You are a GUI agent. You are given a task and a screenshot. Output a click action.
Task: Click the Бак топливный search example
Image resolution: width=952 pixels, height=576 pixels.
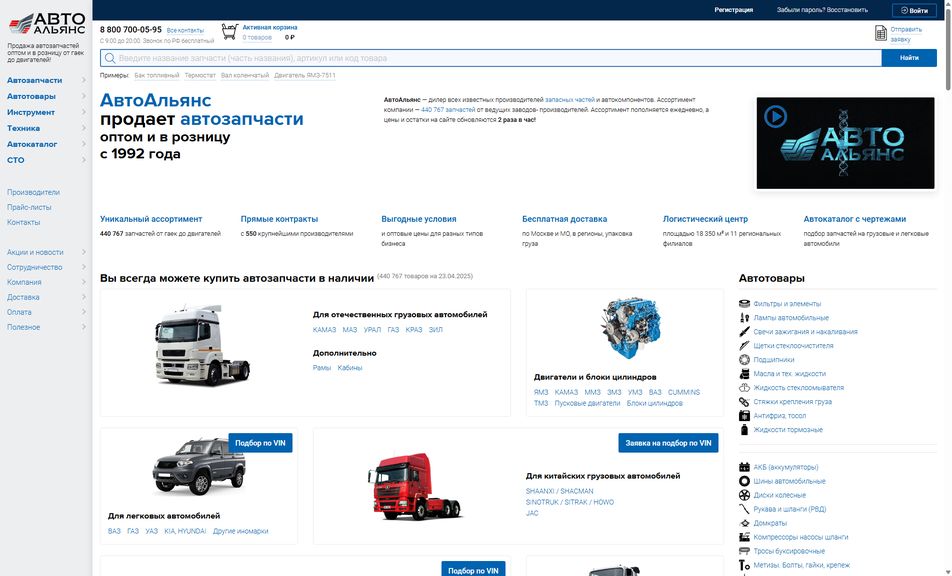[157, 75]
